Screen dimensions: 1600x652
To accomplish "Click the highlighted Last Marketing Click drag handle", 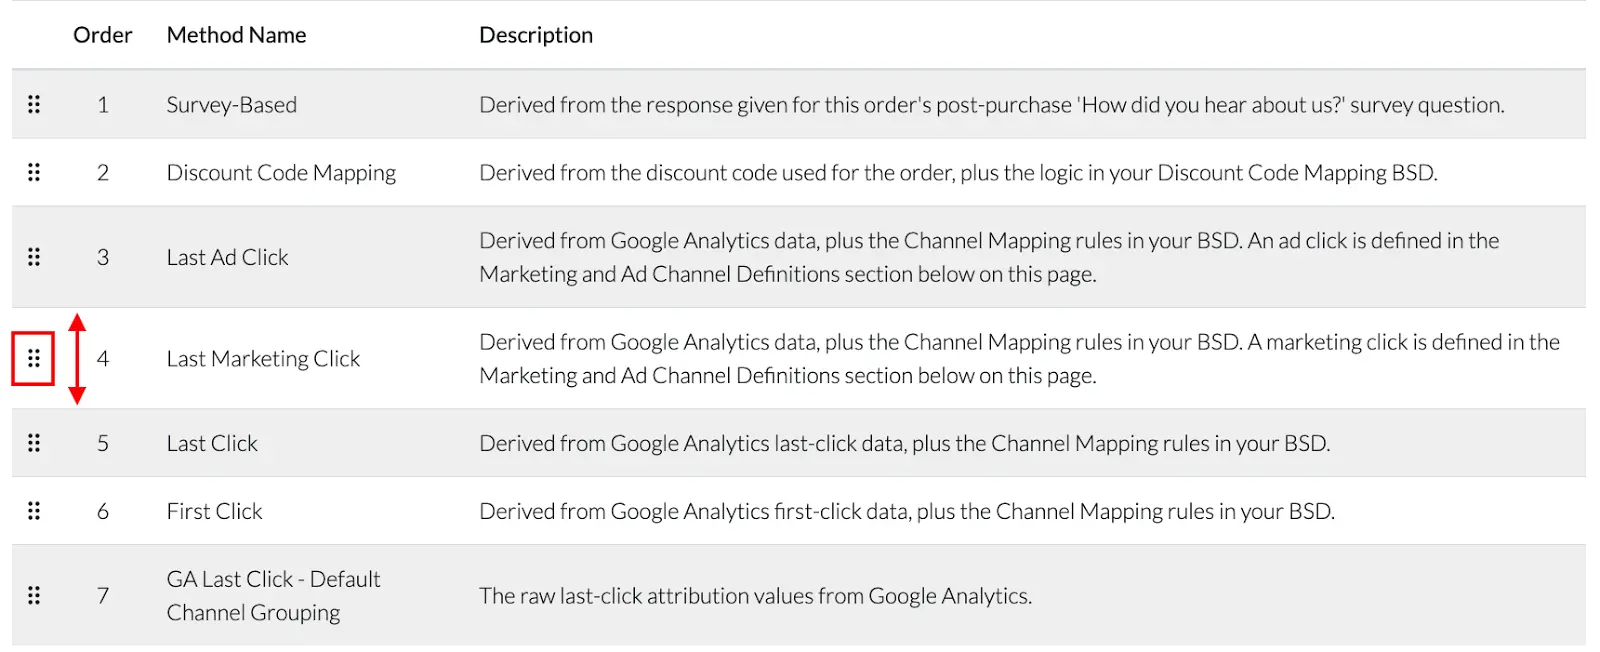I will [x=33, y=358].
